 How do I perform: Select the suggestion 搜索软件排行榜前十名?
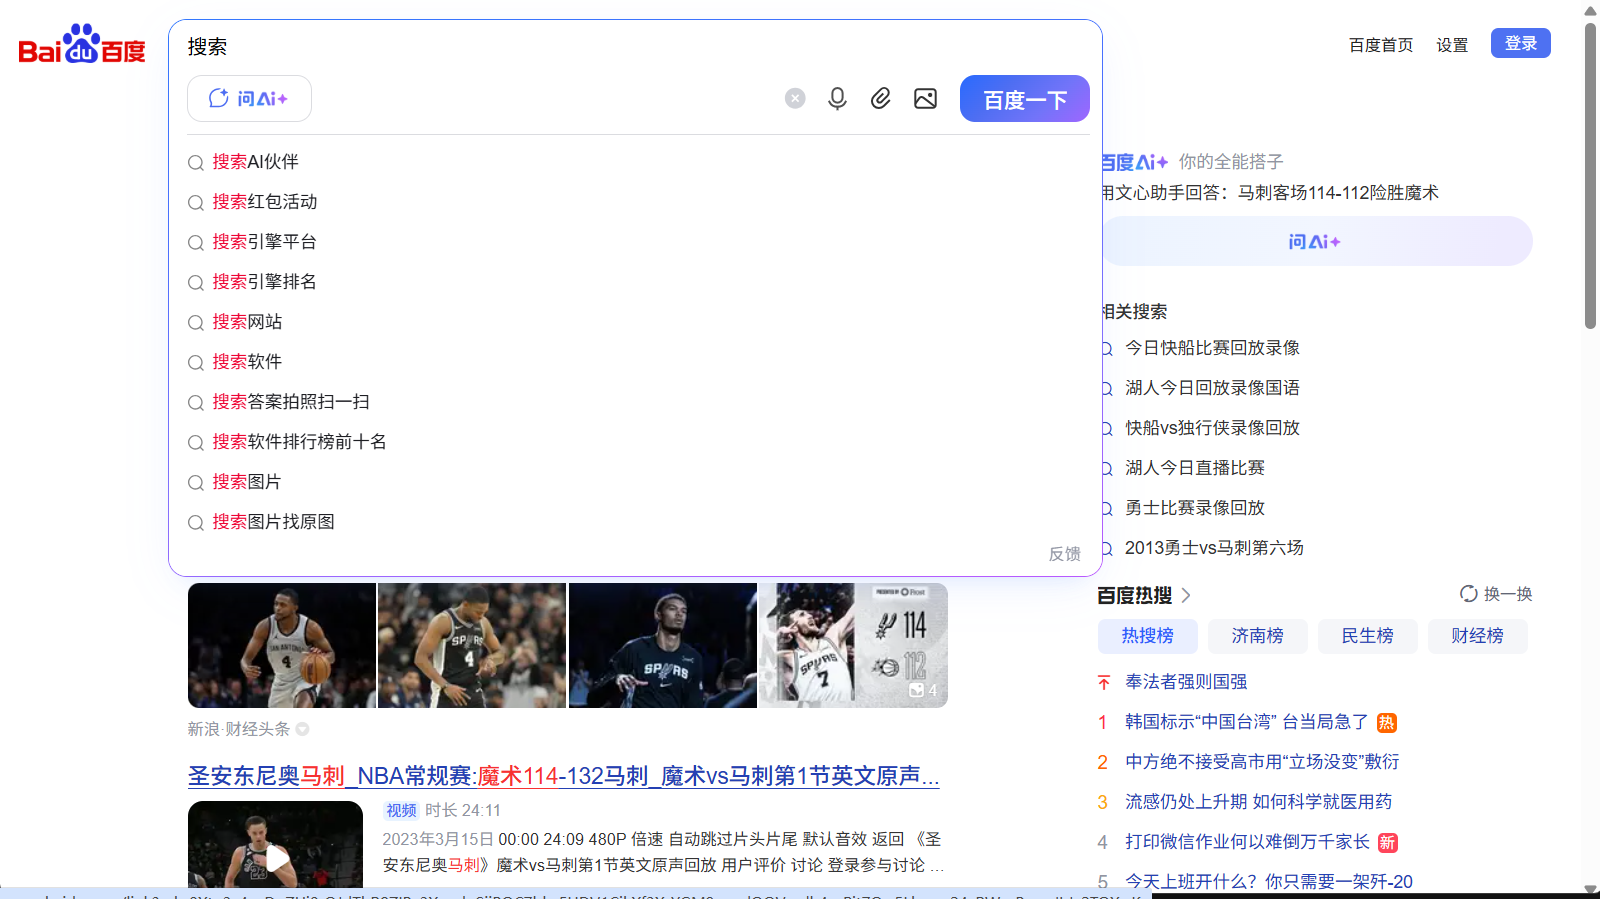(x=300, y=442)
